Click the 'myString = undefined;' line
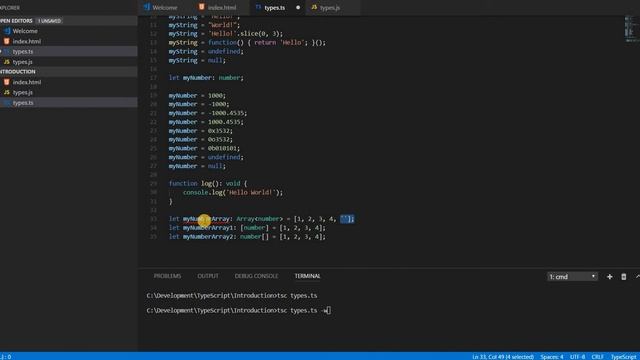This screenshot has width=640, height=360. (206, 51)
